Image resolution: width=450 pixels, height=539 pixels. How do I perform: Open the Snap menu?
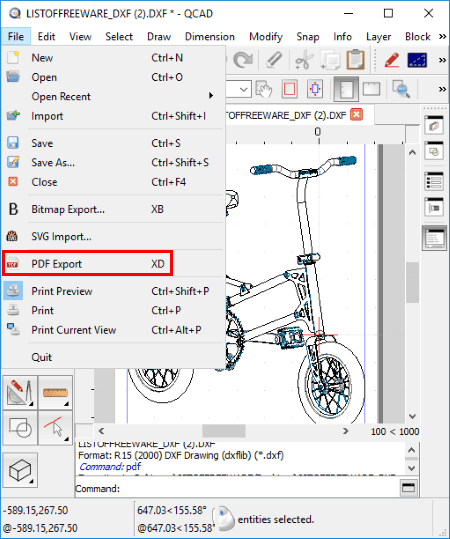tap(308, 36)
